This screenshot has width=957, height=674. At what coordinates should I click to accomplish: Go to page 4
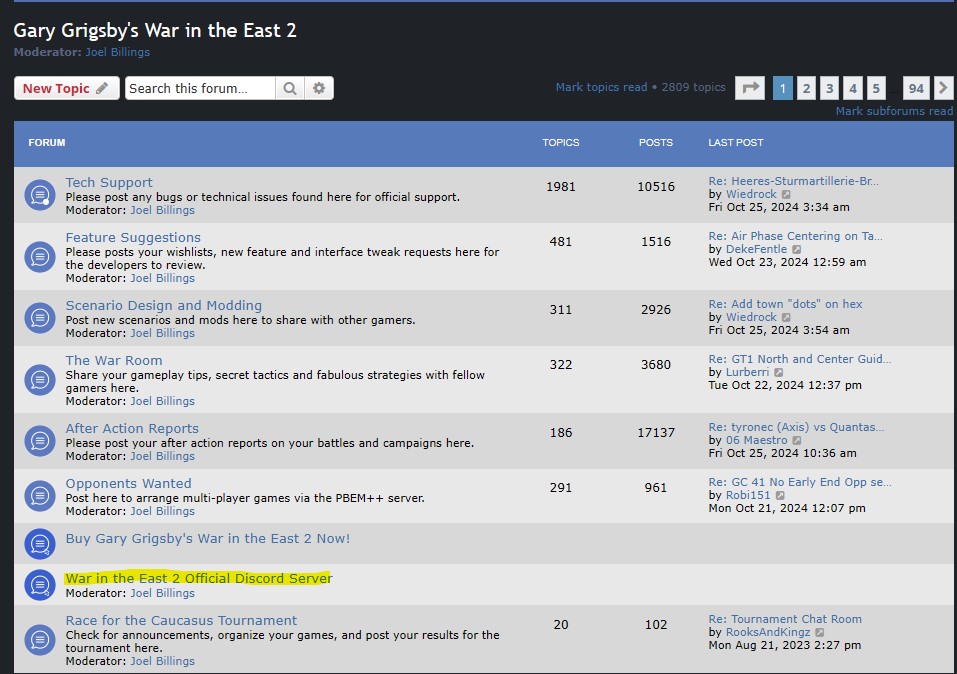(853, 89)
